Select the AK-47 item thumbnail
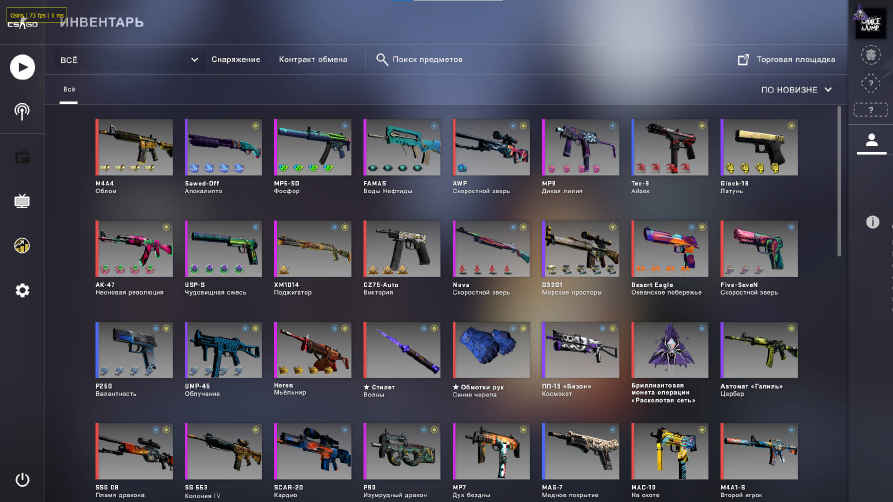Viewport: 893px width, 502px height. pos(134,248)
